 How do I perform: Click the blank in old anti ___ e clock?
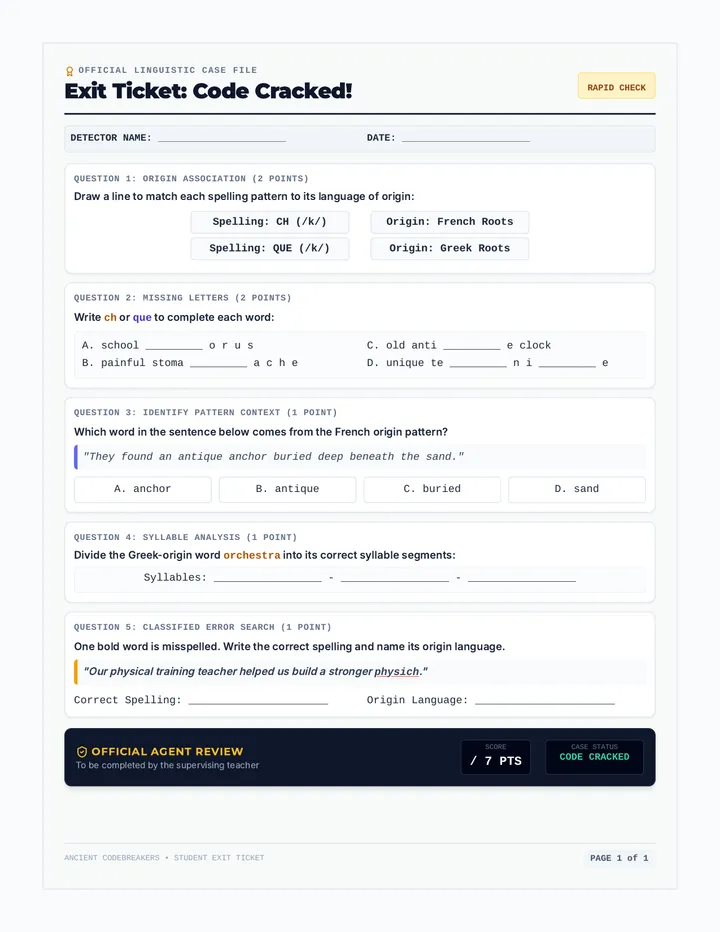click(x=471, y=345)
